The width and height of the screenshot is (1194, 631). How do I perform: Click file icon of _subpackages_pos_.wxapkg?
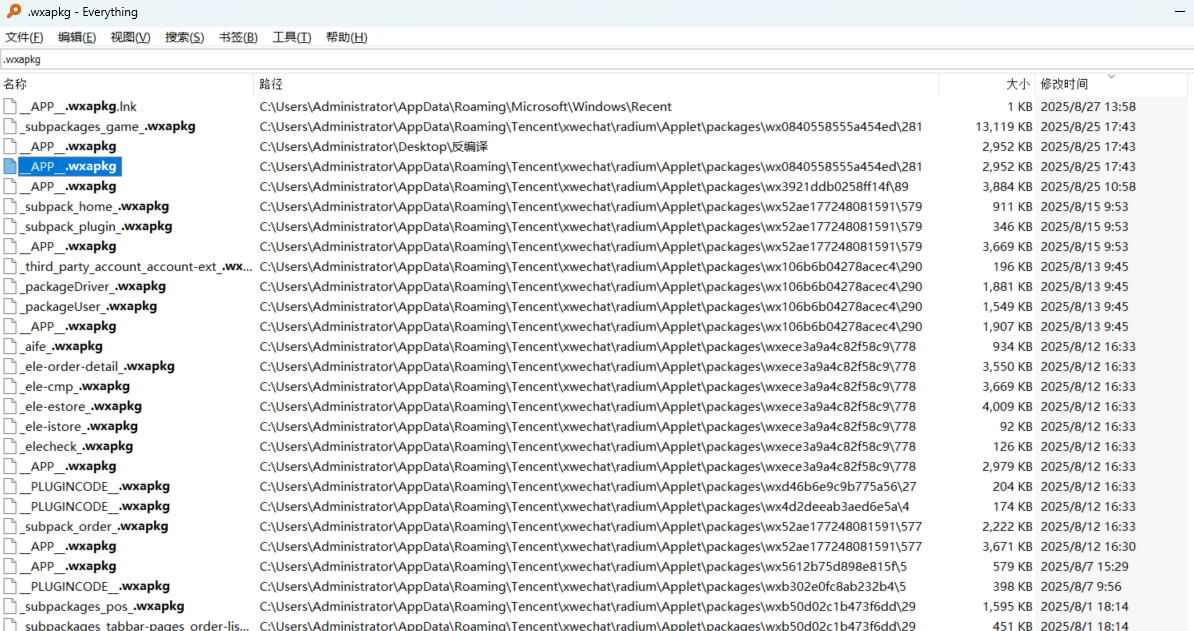pos(10,607)
